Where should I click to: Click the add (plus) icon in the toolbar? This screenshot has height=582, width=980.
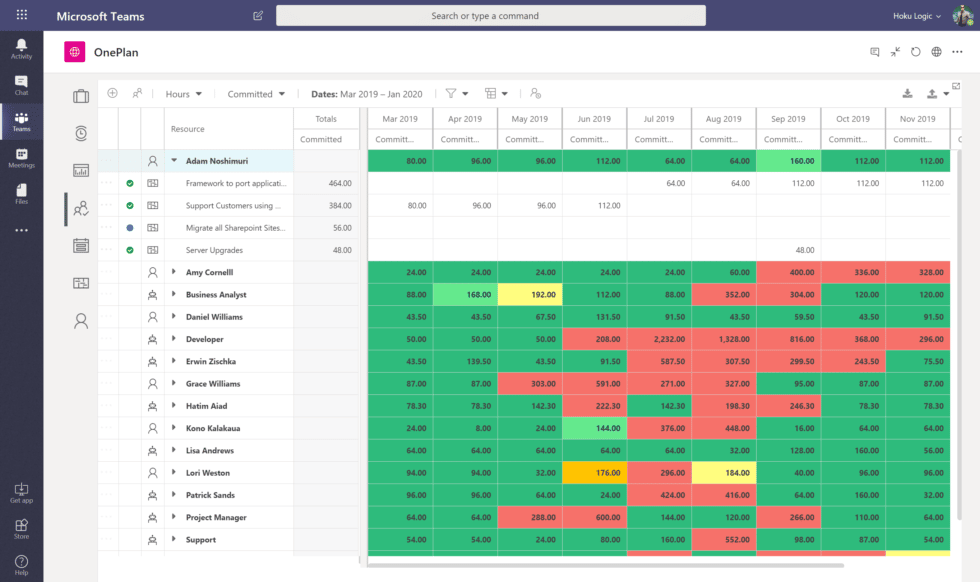(x=112, y=93)
